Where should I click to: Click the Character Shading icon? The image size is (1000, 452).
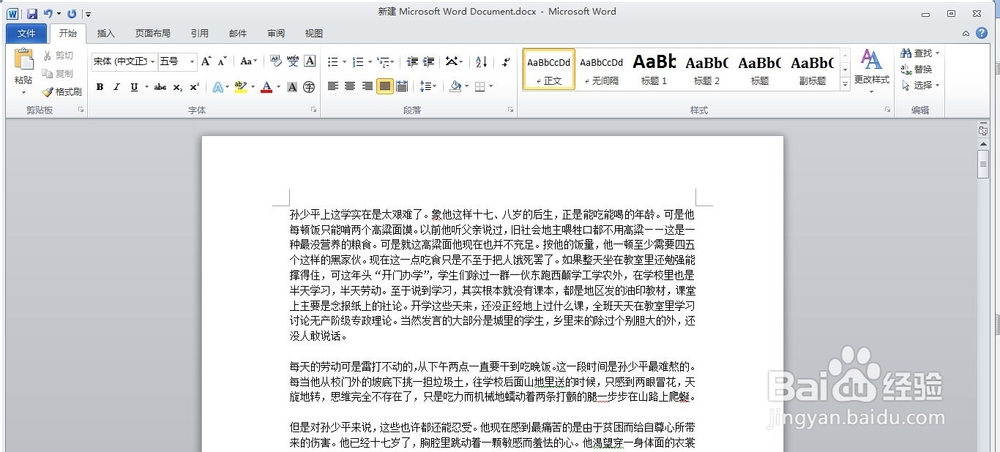[292, 87]
